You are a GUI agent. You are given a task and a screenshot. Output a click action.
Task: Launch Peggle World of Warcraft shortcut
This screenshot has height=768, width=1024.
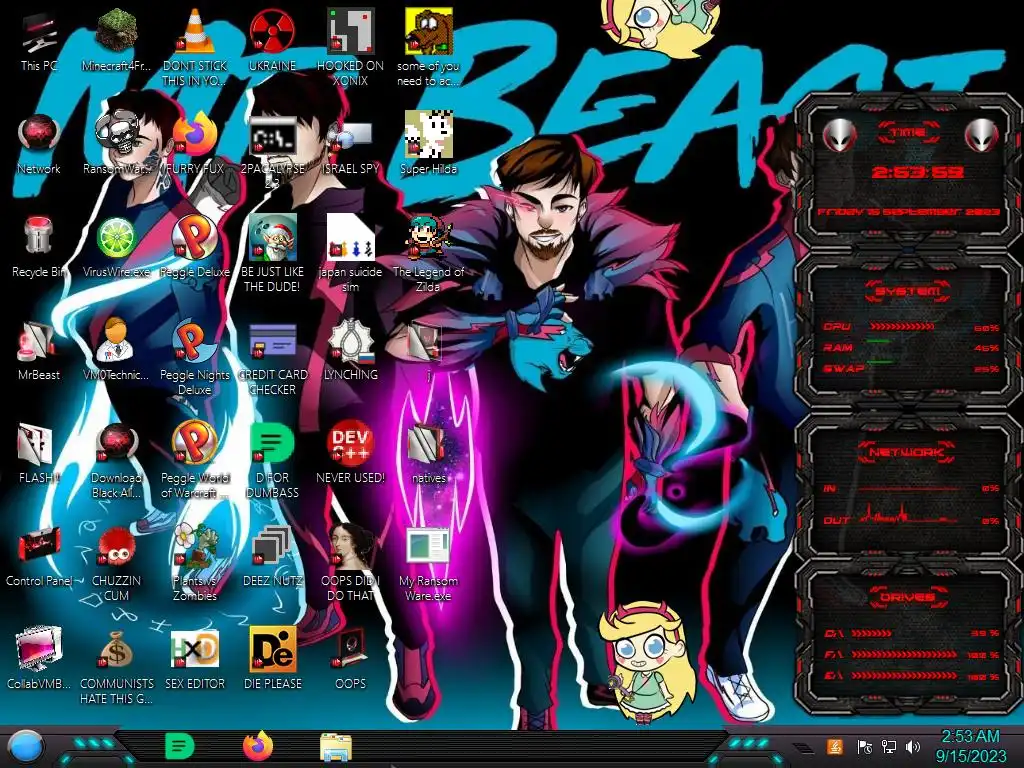tap(195, 443)
